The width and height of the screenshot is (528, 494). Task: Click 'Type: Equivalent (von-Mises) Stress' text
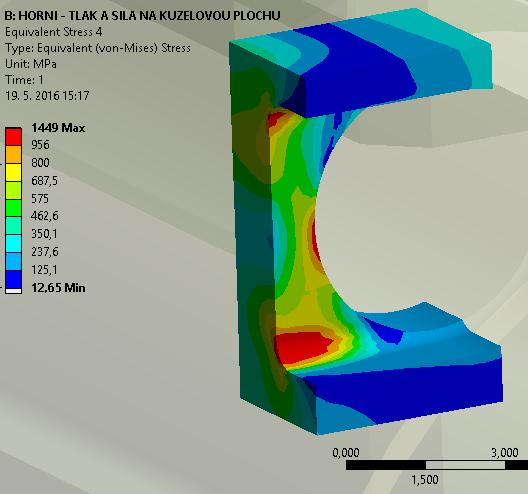tap(98, 48)
